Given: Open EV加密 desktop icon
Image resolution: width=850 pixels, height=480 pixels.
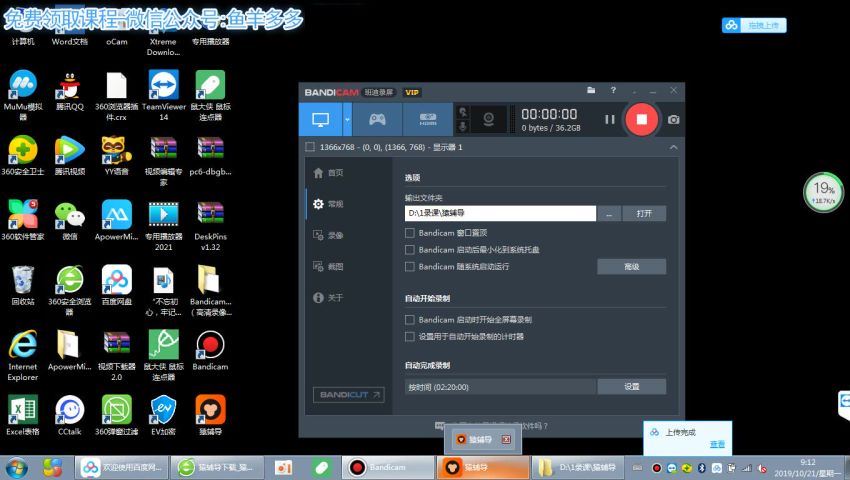Looking at the screenshot, I should coord(164,415).
